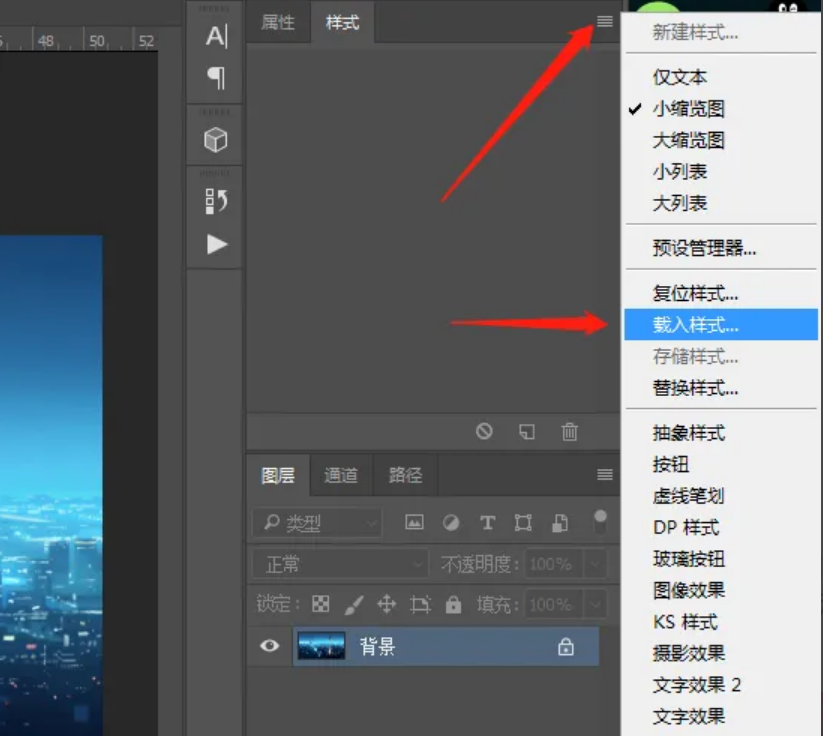Viewport: 823px width, 736px height.
Task: Toggle lock transparent pixels in 锁定 row
Action: [x=321, y=604]
